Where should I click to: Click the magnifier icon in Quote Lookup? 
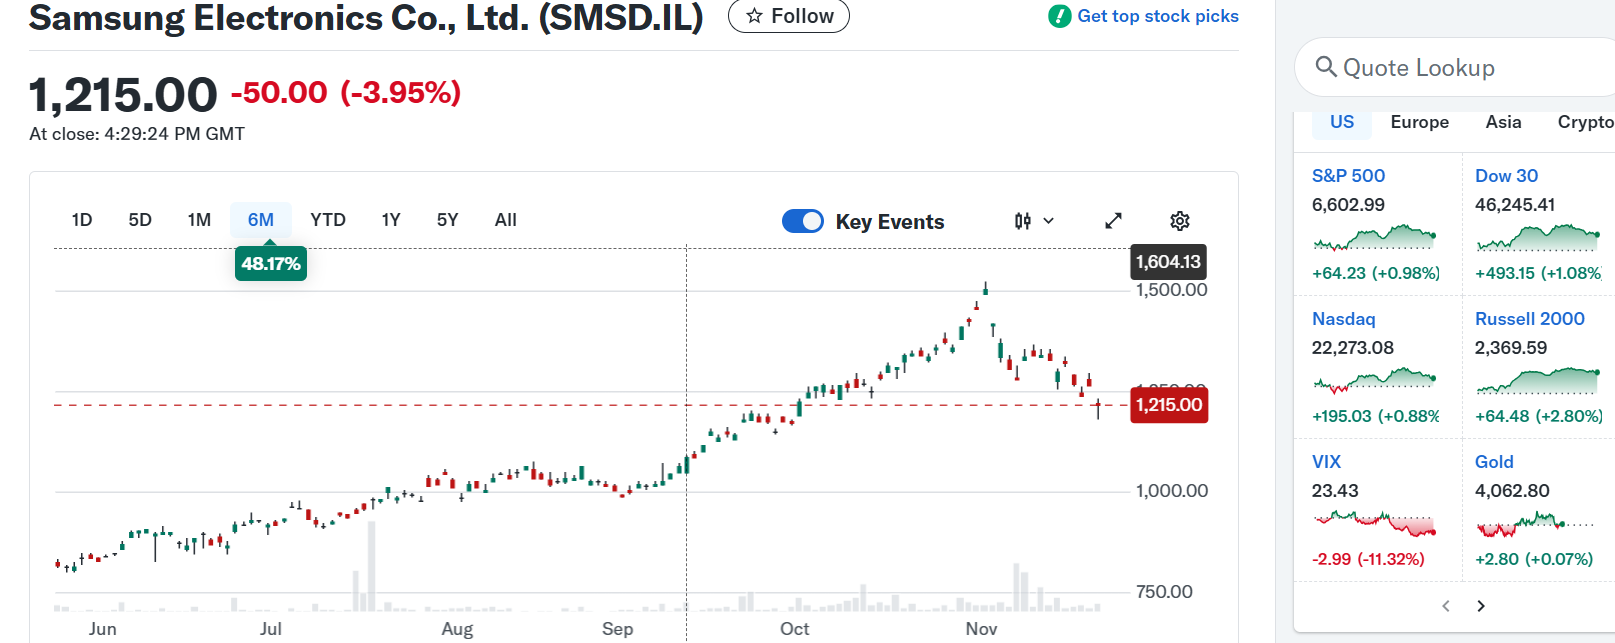(1326, 66)
